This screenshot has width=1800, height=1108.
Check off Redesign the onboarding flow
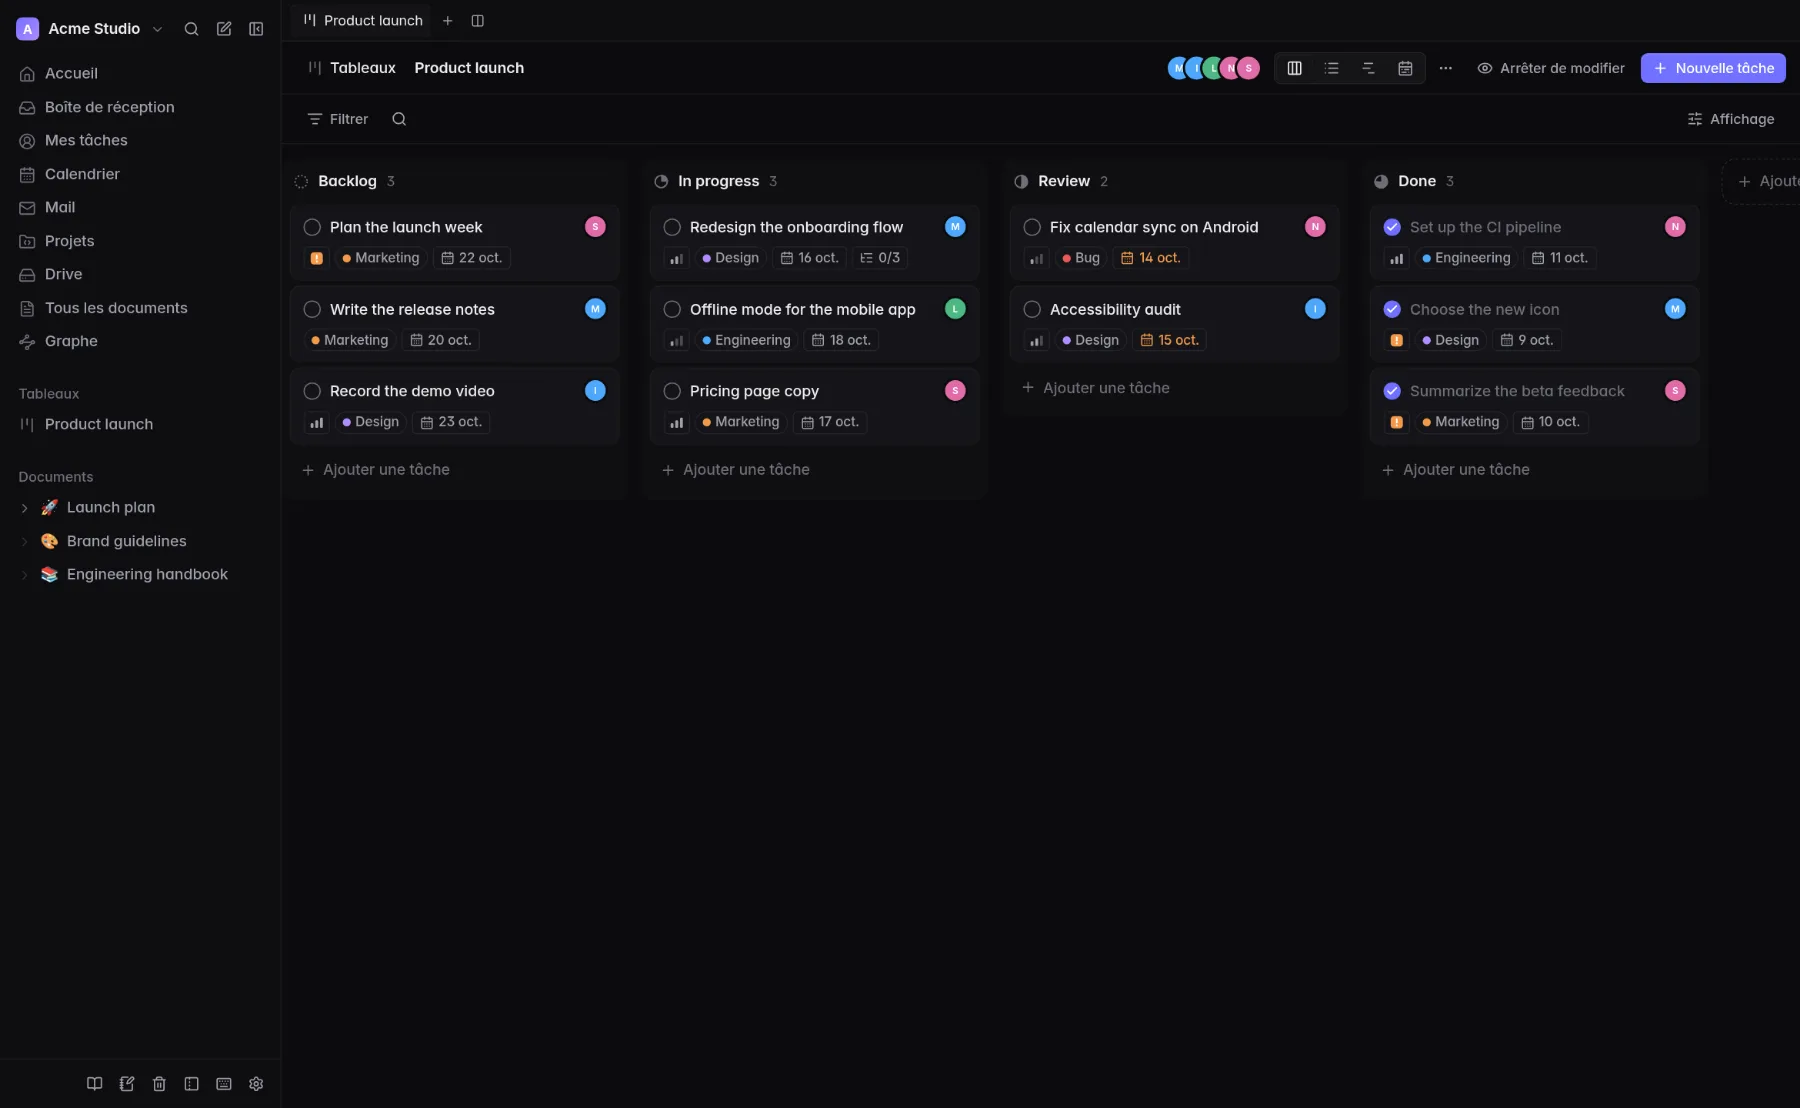coord(672,227)
